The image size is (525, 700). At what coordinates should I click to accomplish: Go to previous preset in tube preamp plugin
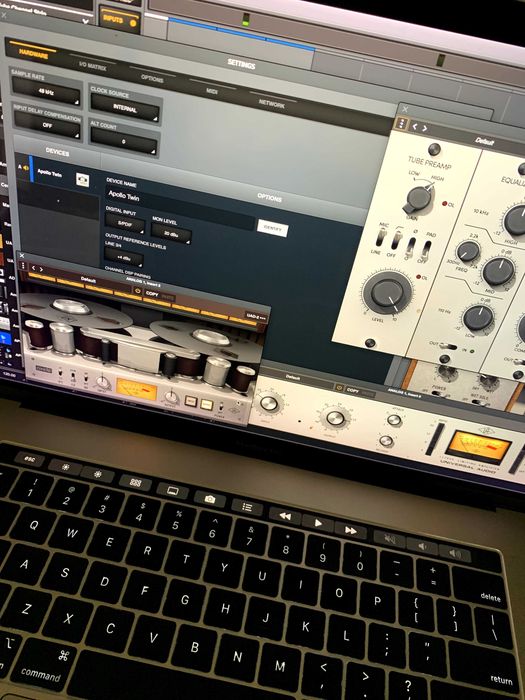pos(415,127)
